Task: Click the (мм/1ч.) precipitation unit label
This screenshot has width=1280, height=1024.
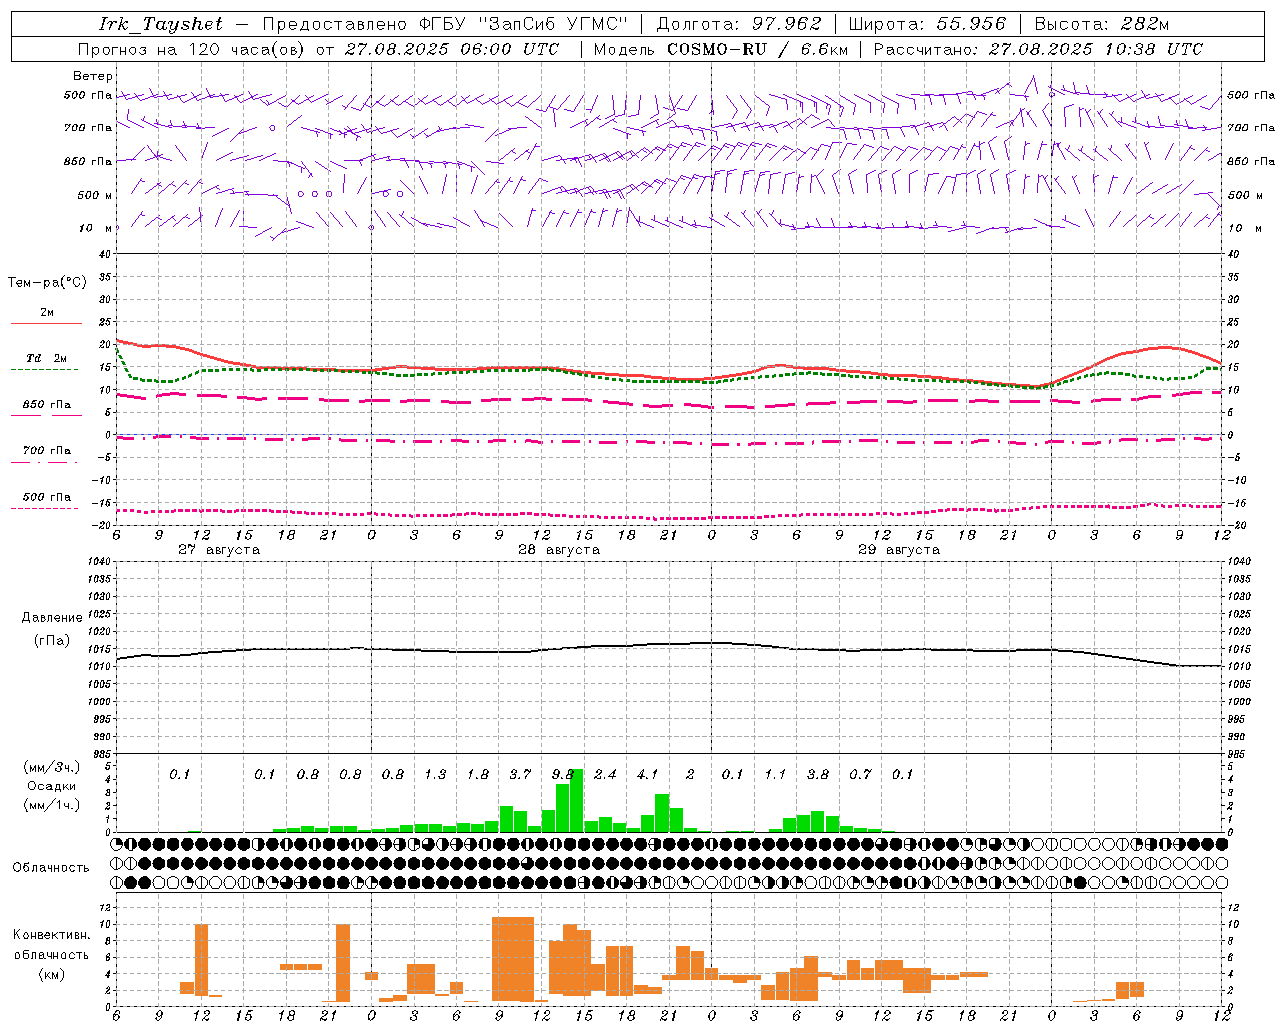Action: [x=52, y=805]
